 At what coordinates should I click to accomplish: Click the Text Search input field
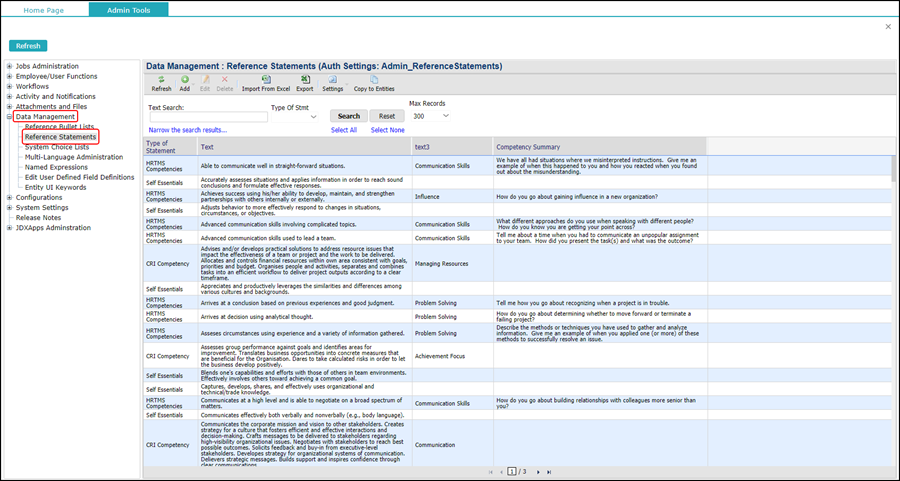(x=207, y=117)
